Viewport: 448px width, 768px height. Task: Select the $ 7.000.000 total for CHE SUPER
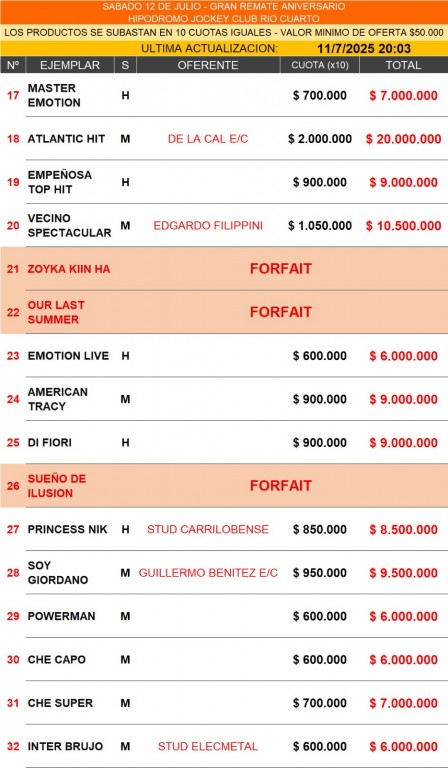coord(403,703)
